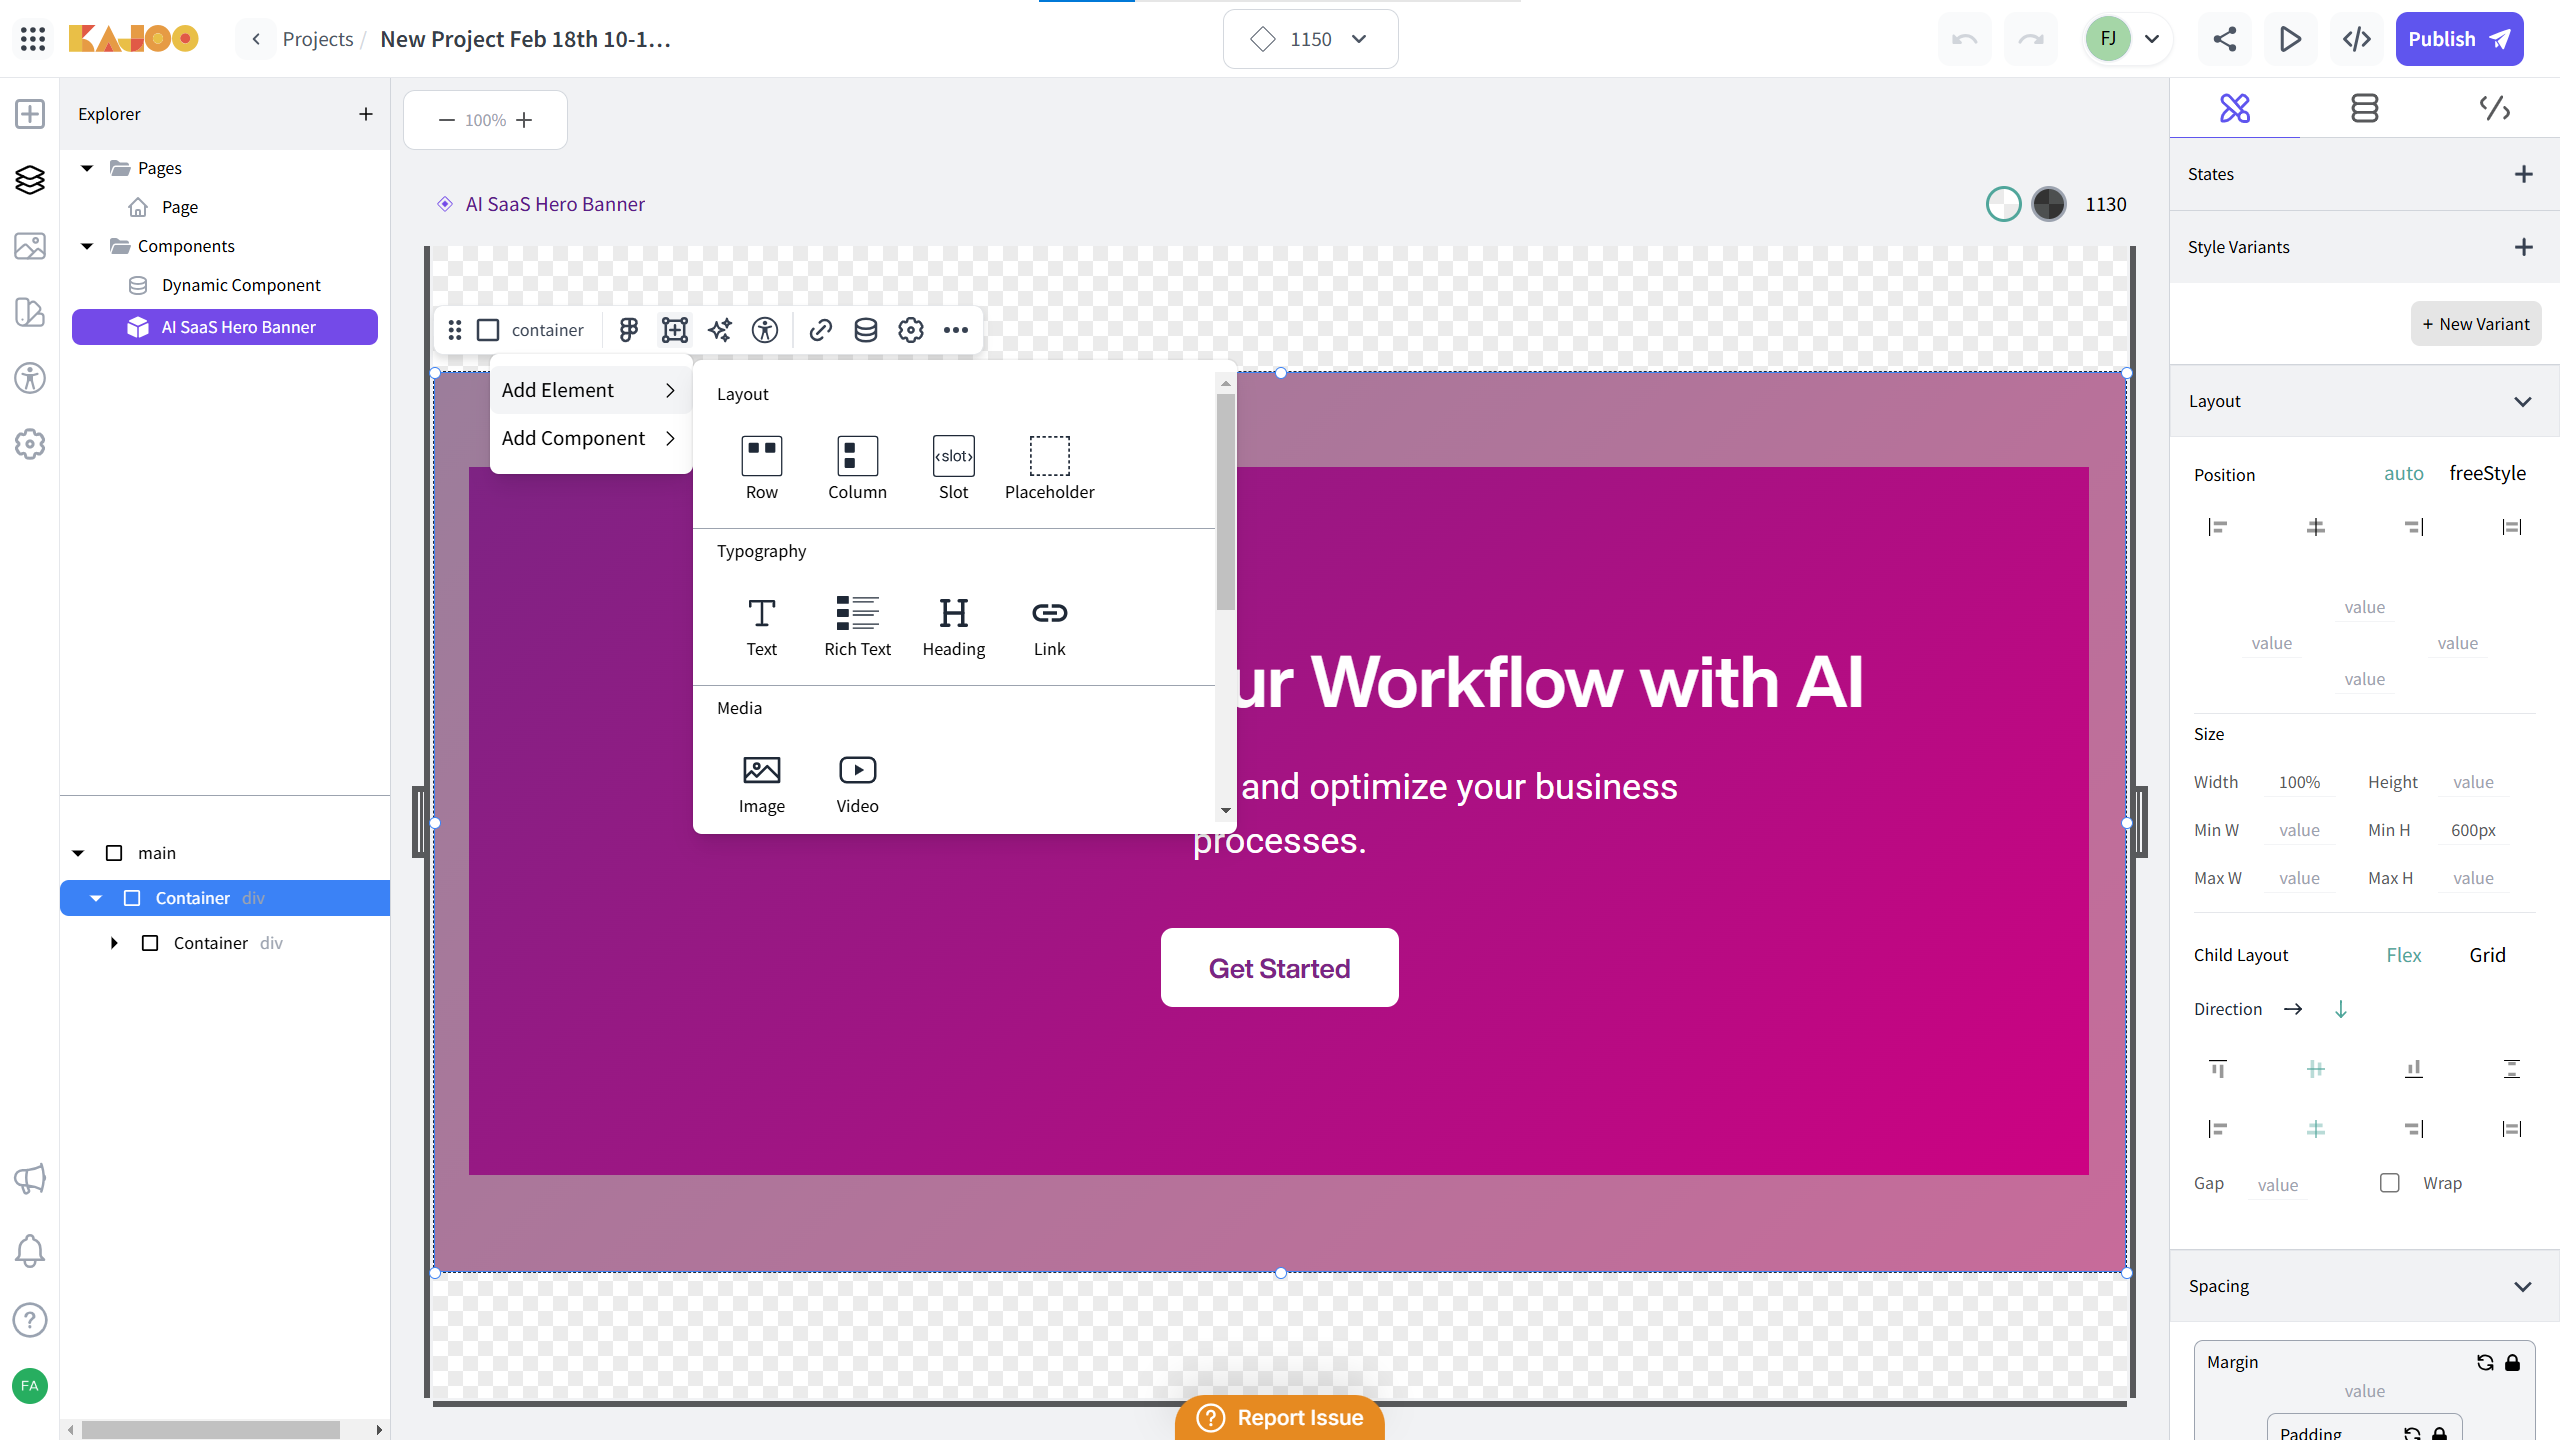Click the Publish button

[x=2459, y=39]
